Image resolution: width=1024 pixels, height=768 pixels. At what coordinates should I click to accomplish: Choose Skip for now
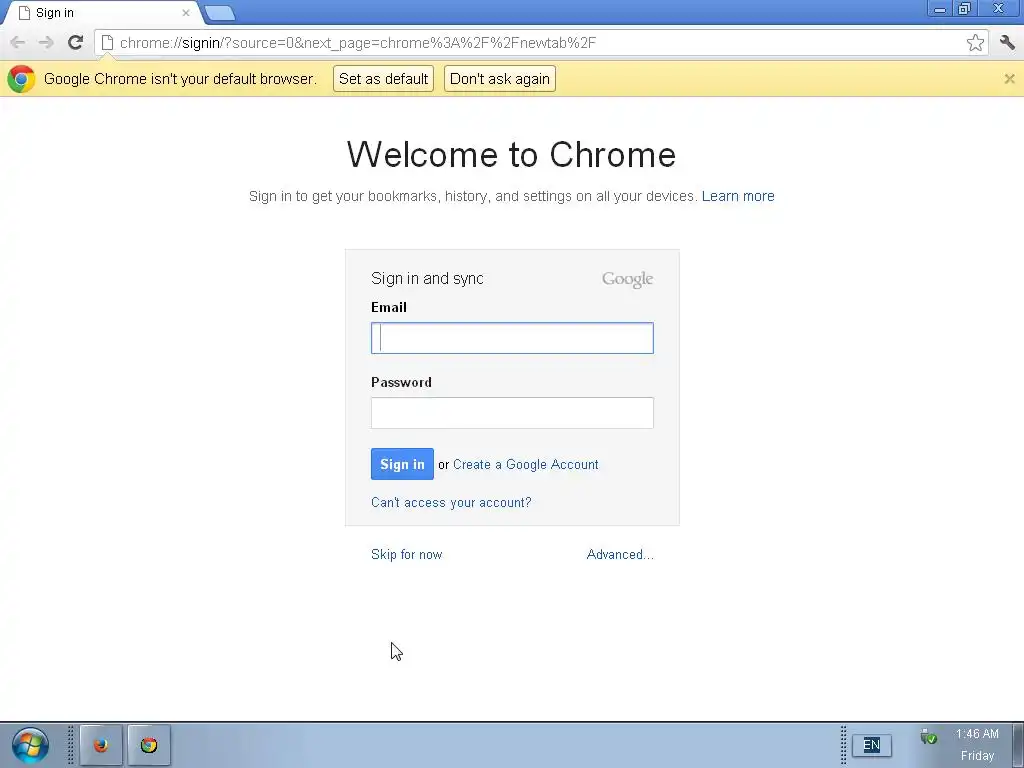click(406, 554)
